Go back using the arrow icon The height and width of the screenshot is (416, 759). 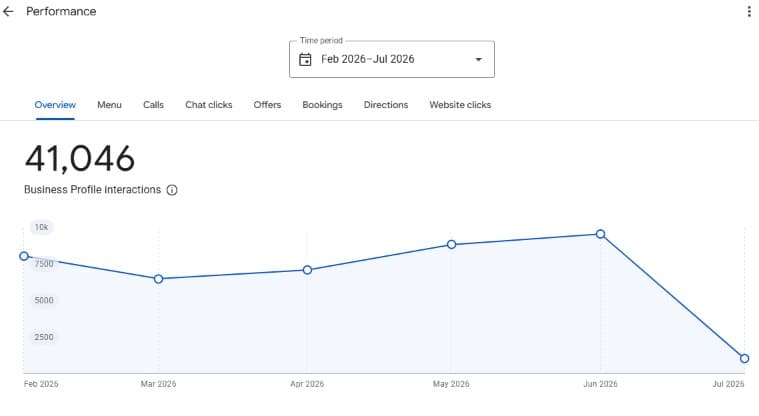point(8,11)
